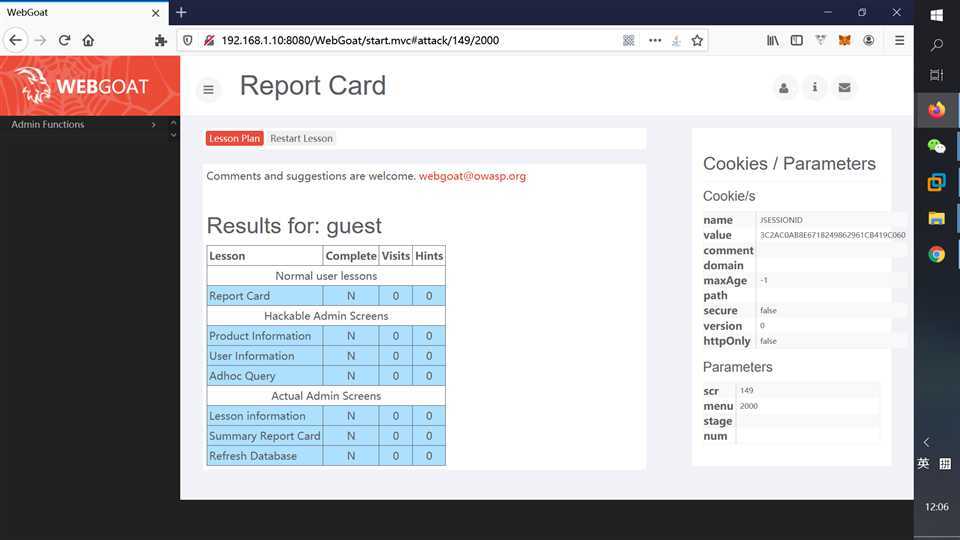Click the WebGoat logo banner

click(x=90, y=86)
